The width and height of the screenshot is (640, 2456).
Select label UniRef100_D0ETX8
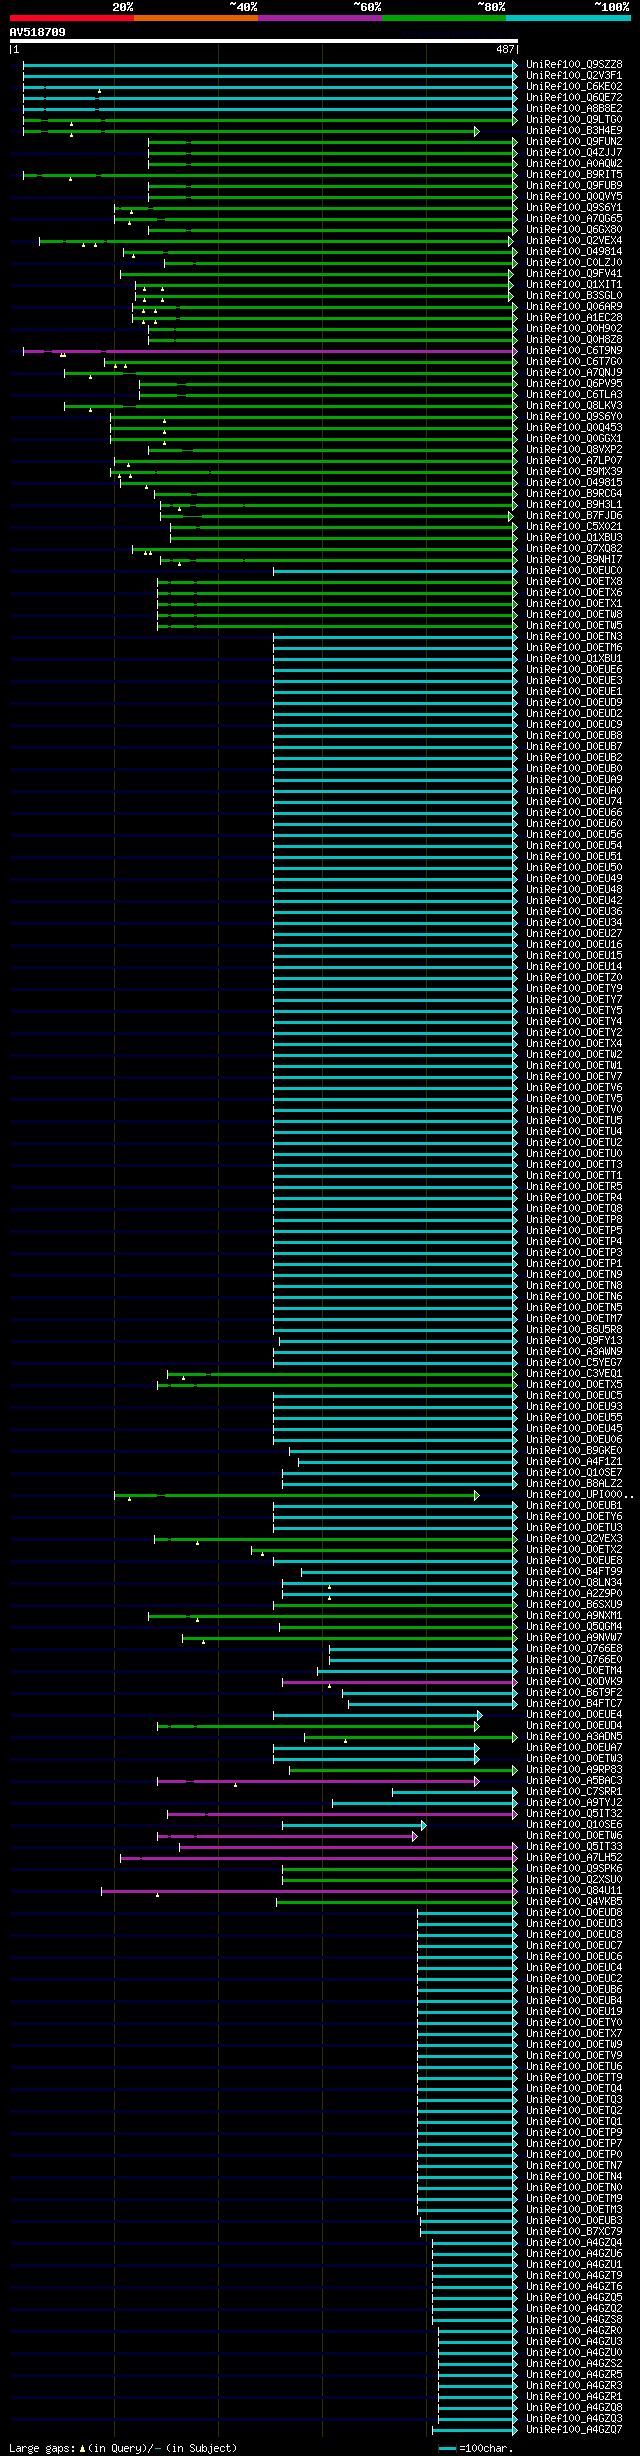click(574, 582)
